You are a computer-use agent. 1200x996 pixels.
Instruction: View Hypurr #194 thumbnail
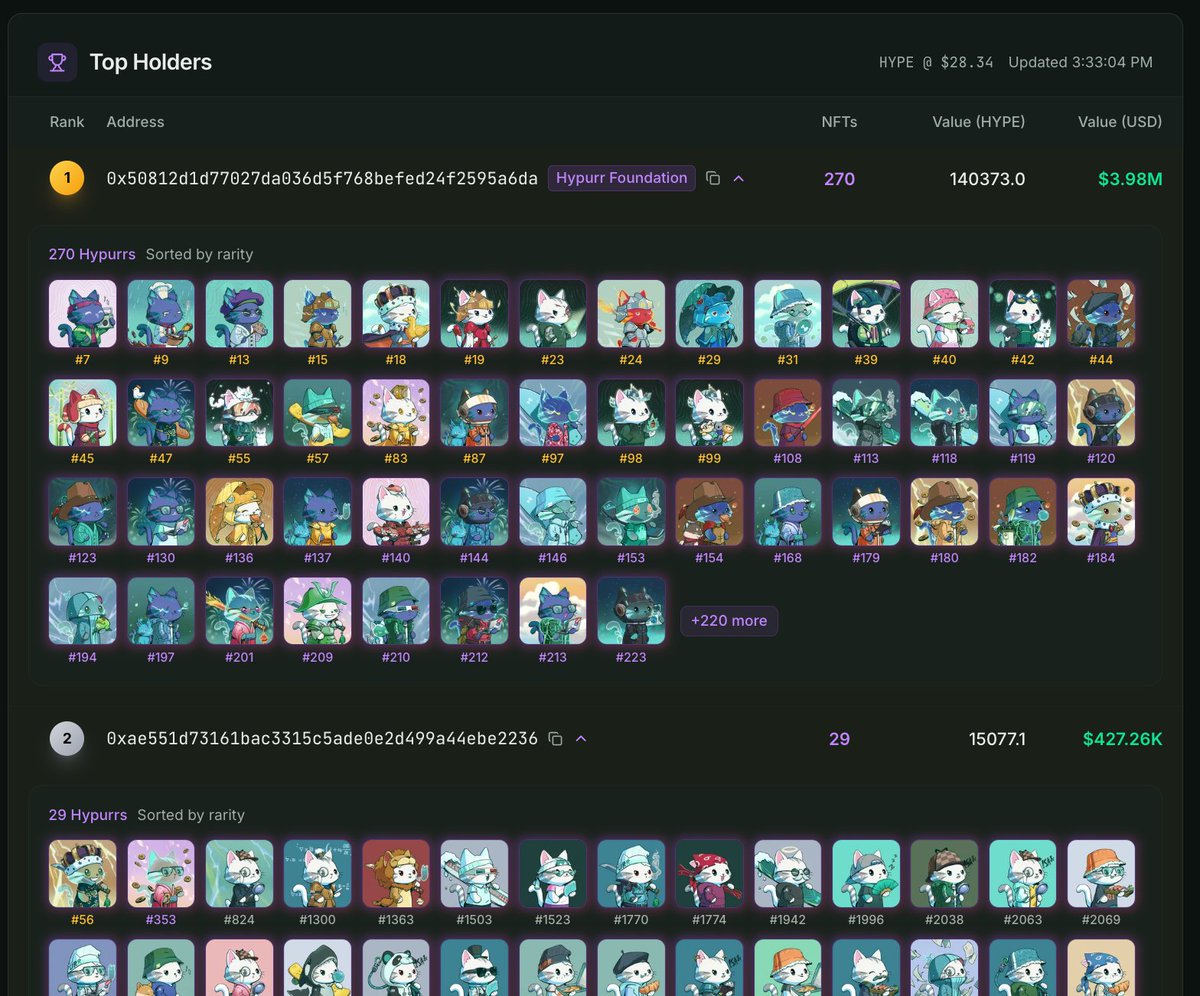tap(83, 610)
